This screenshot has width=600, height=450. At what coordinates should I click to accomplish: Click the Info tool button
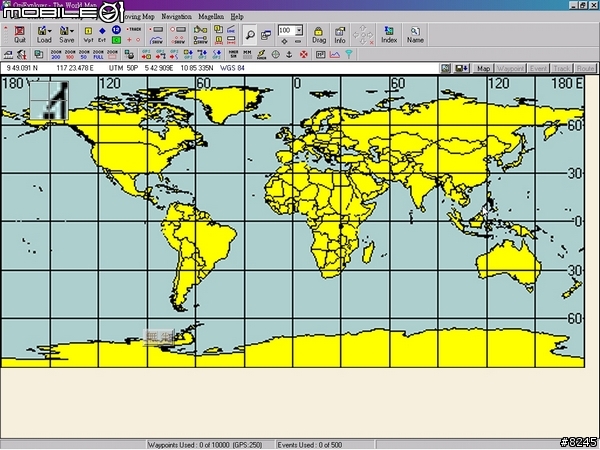point(340,34)
